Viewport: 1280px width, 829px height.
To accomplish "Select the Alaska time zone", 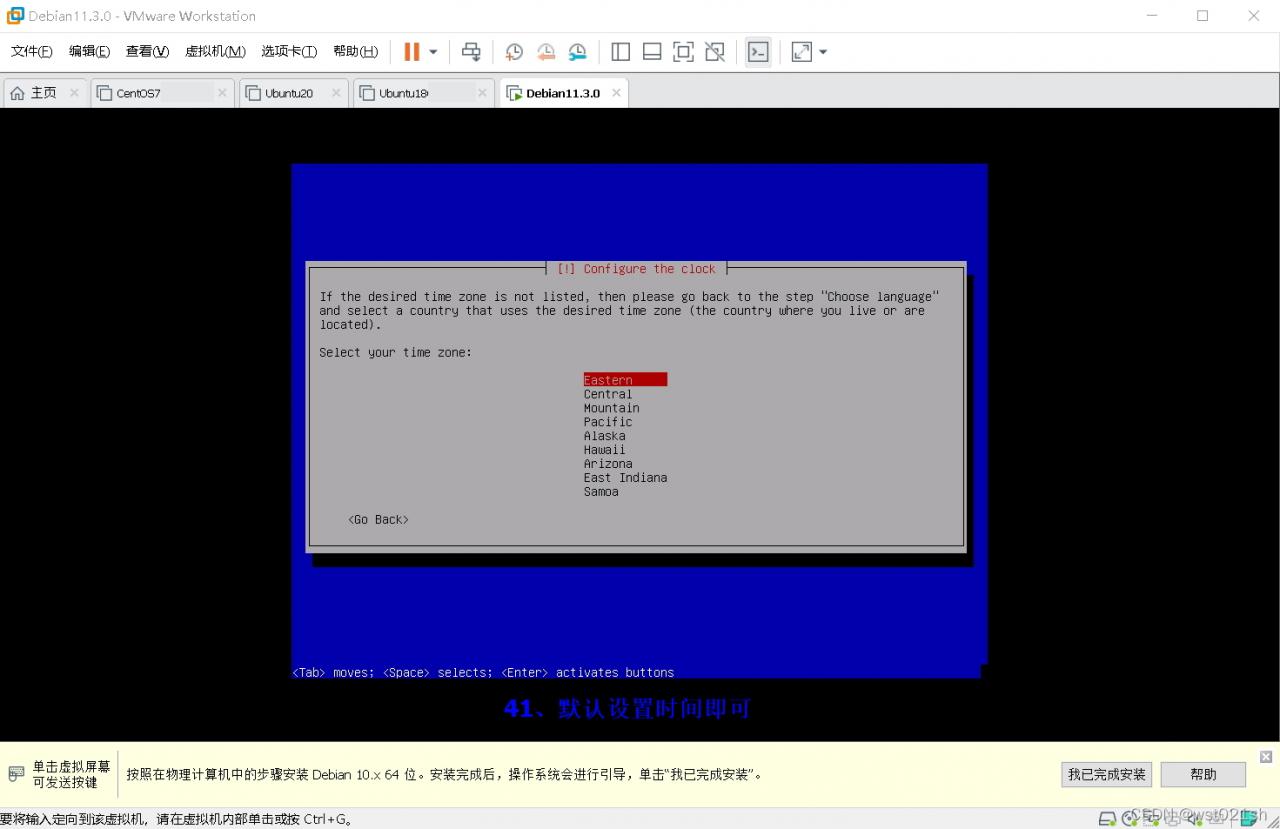I will 604,436.
